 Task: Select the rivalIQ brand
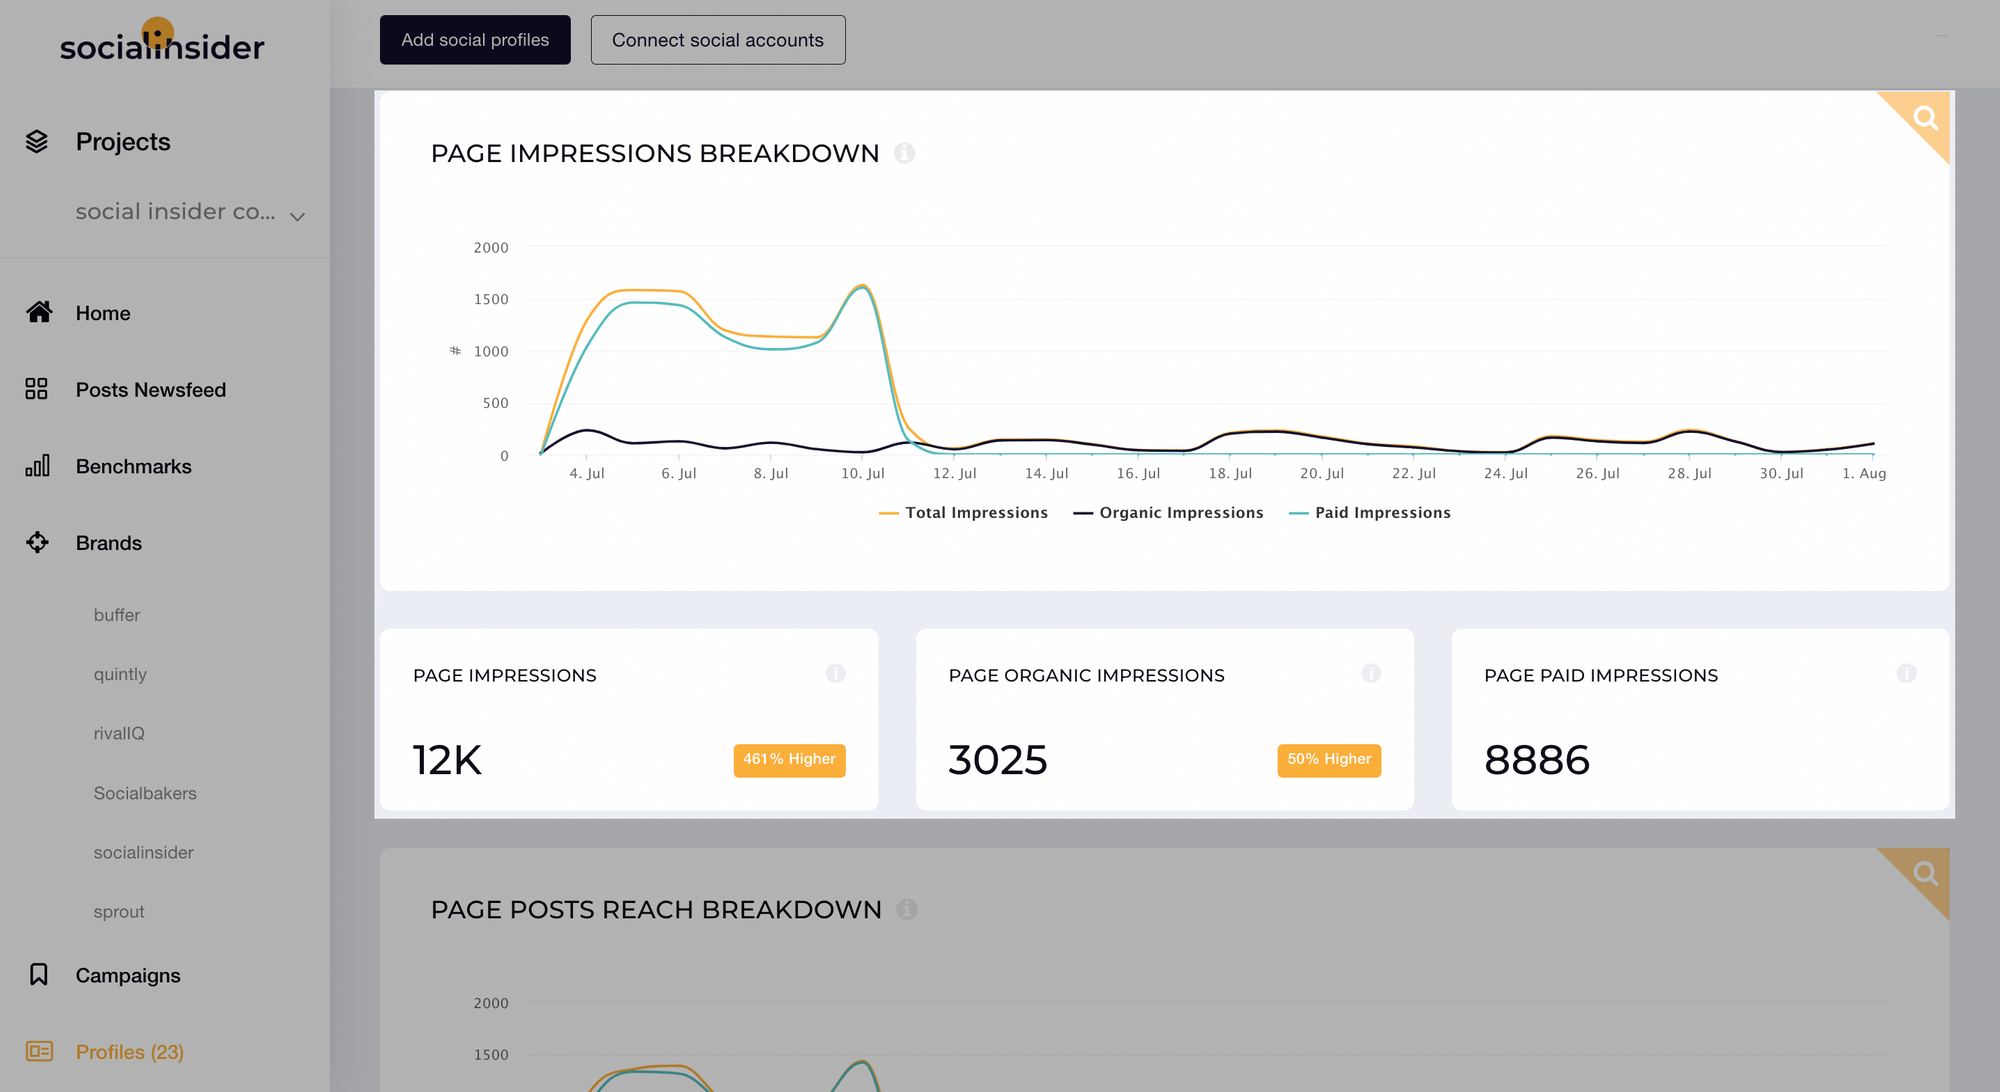tap(119, 733)
